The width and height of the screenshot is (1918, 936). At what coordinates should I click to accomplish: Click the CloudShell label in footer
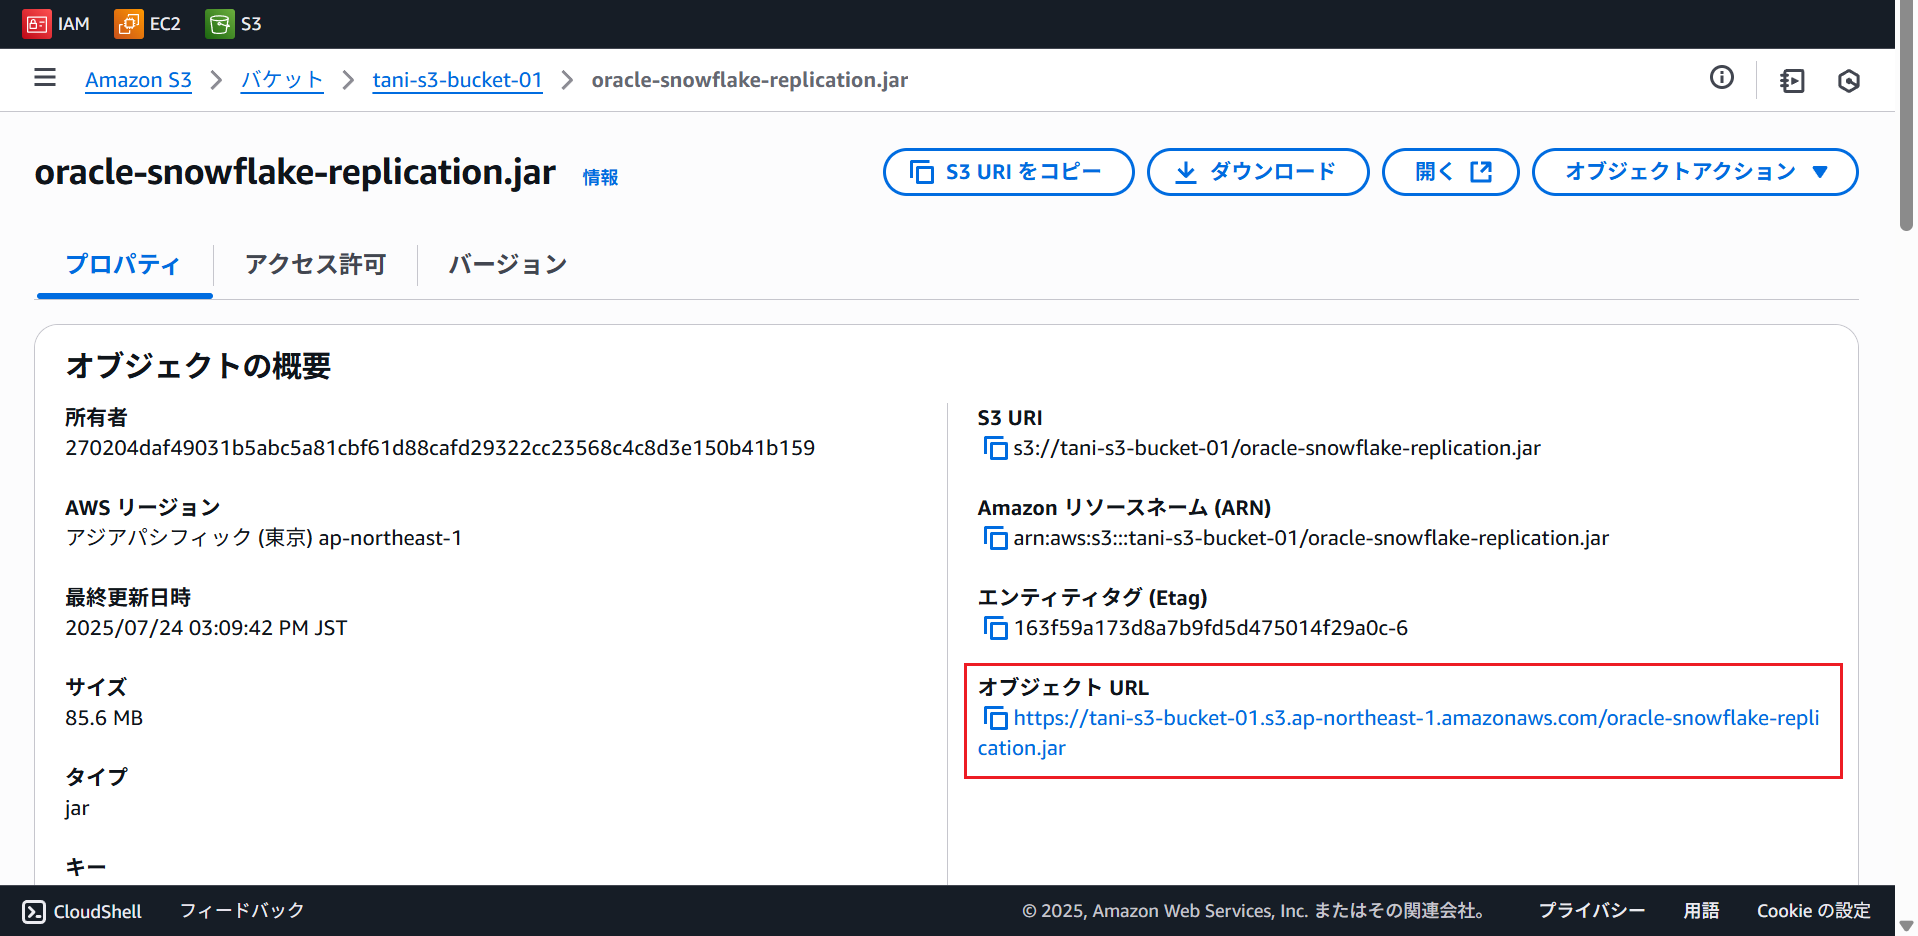tap(97, 911)
